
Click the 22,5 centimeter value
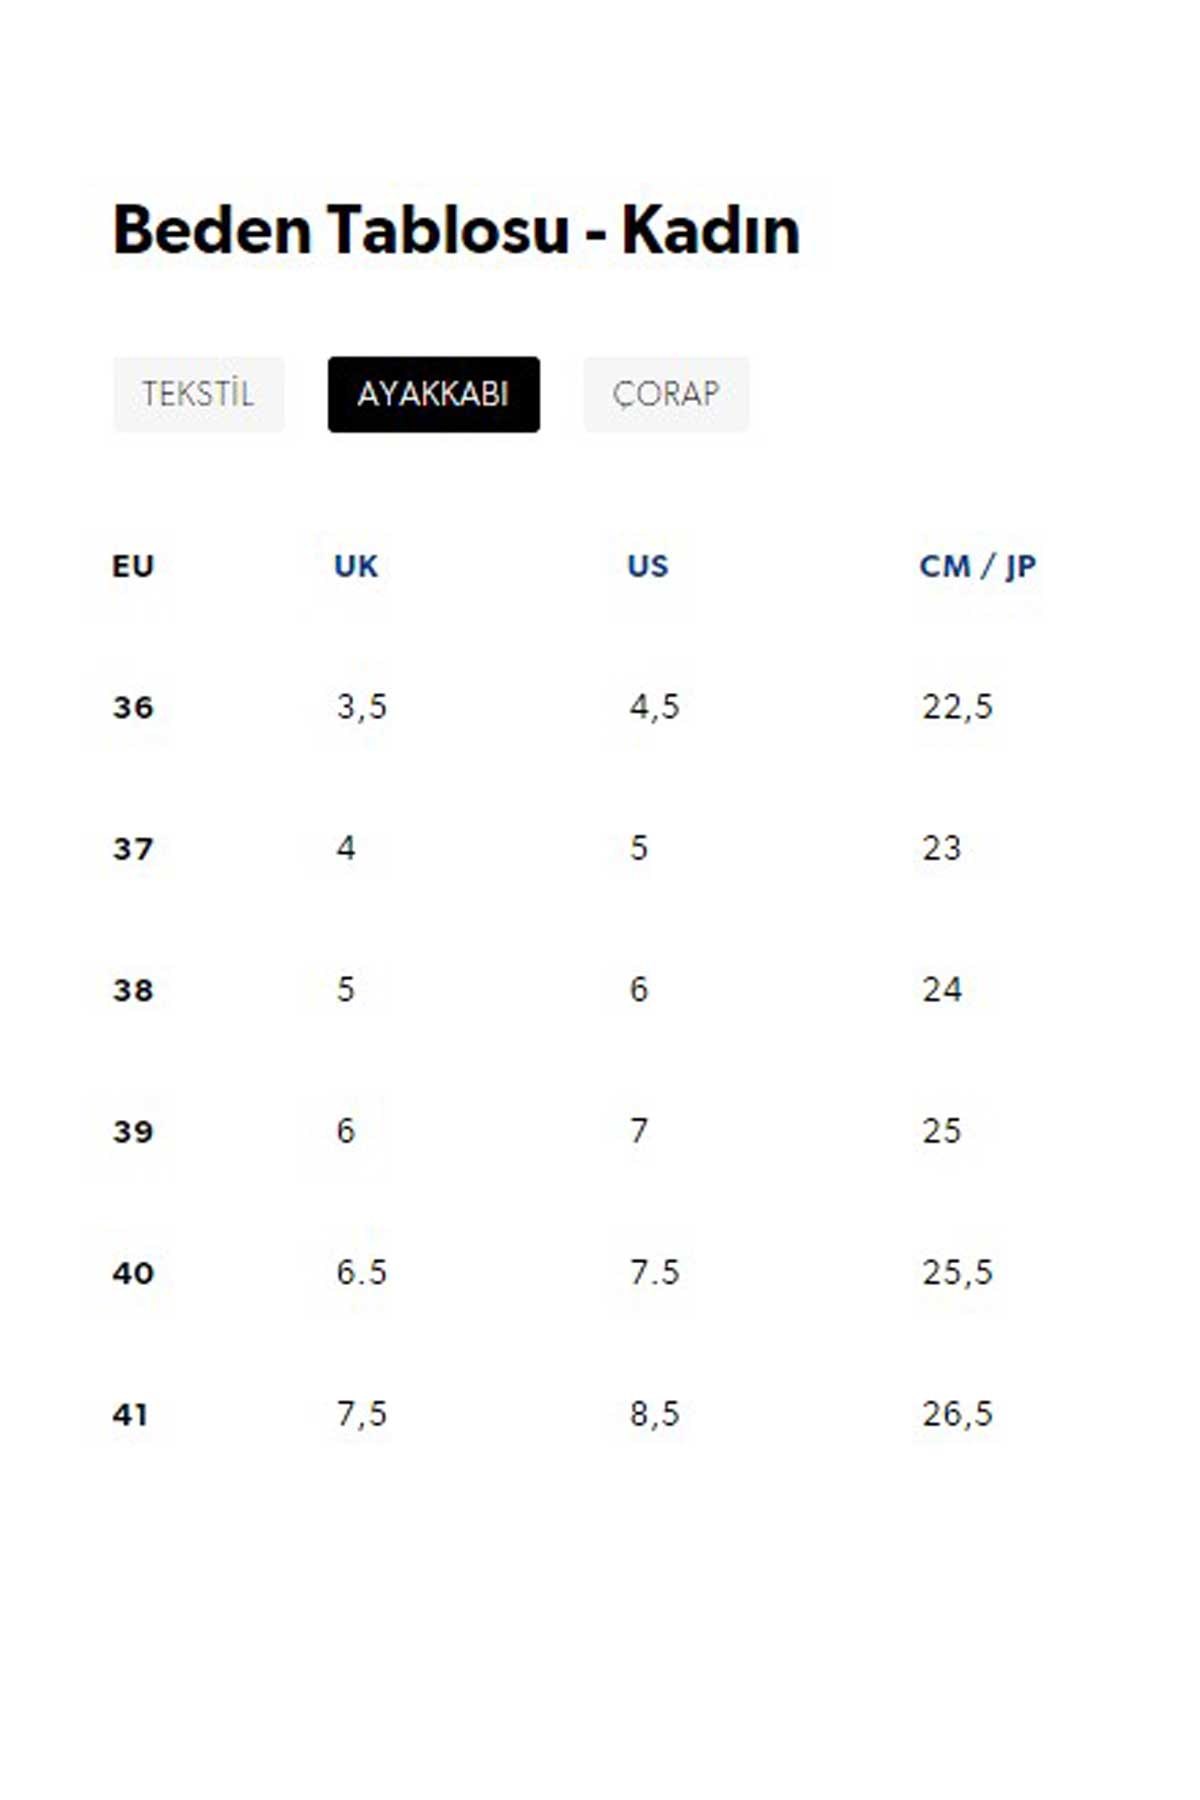click(957, 707)
